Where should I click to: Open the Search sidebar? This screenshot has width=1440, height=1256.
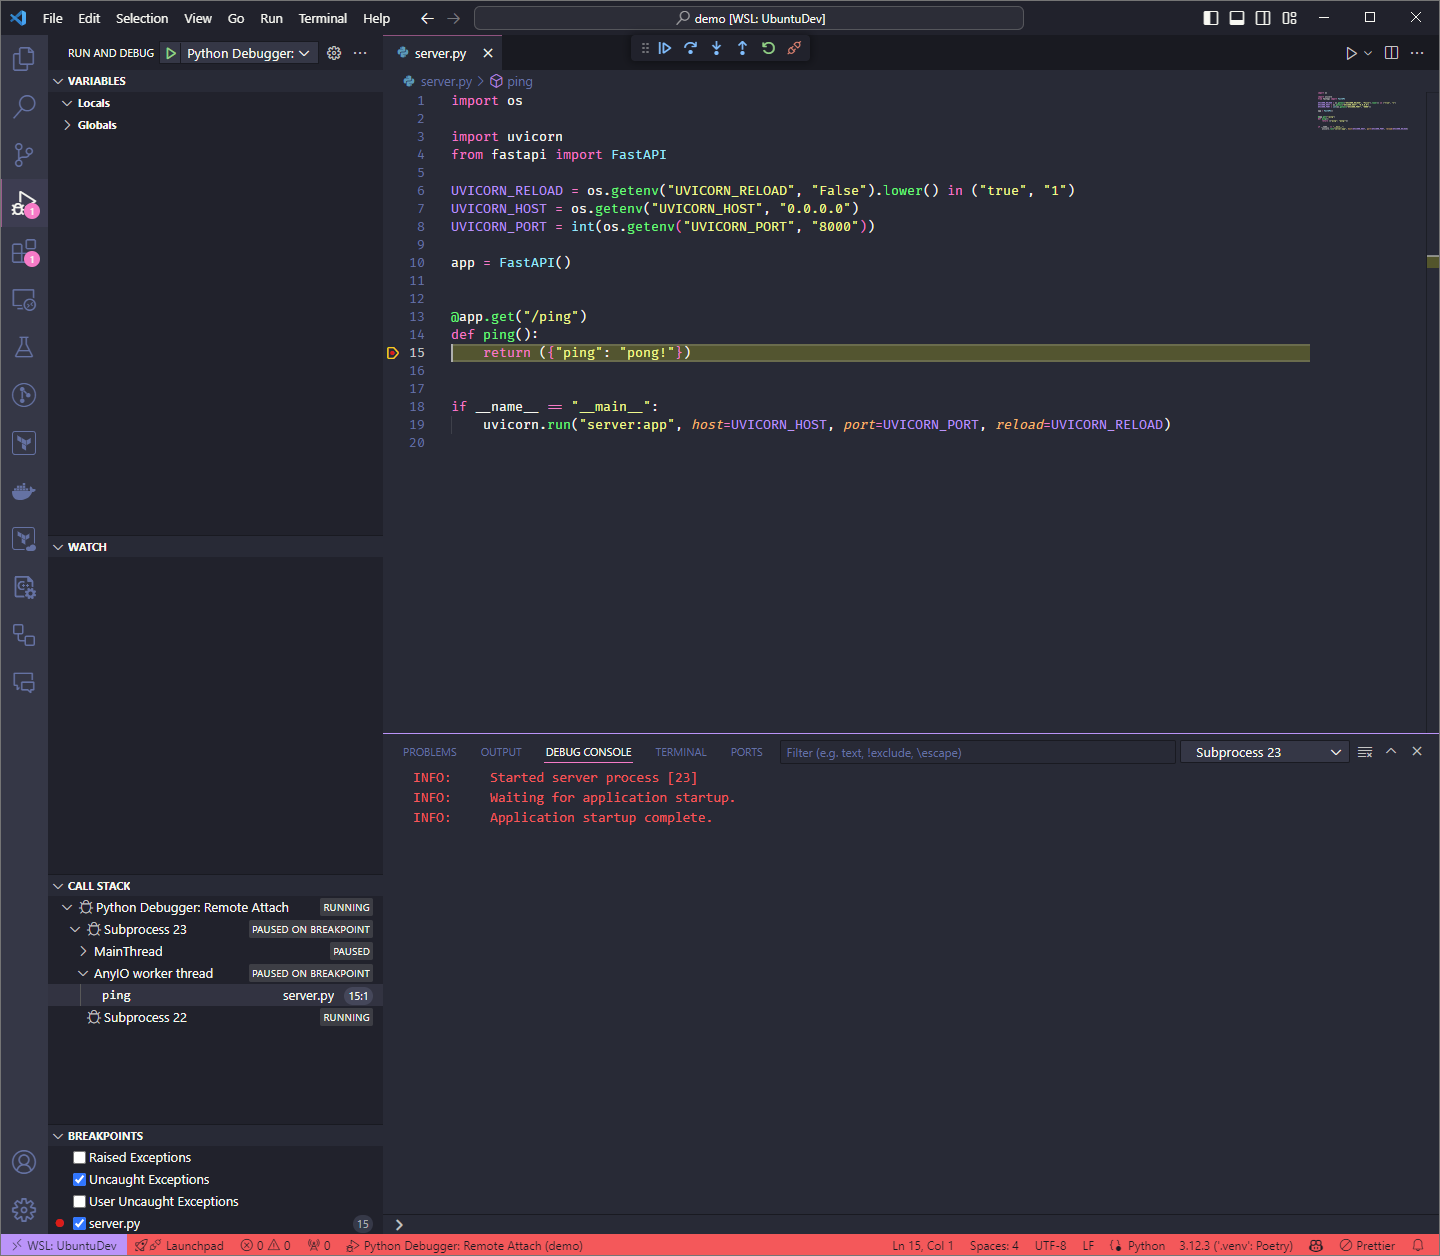coord(24,106)
